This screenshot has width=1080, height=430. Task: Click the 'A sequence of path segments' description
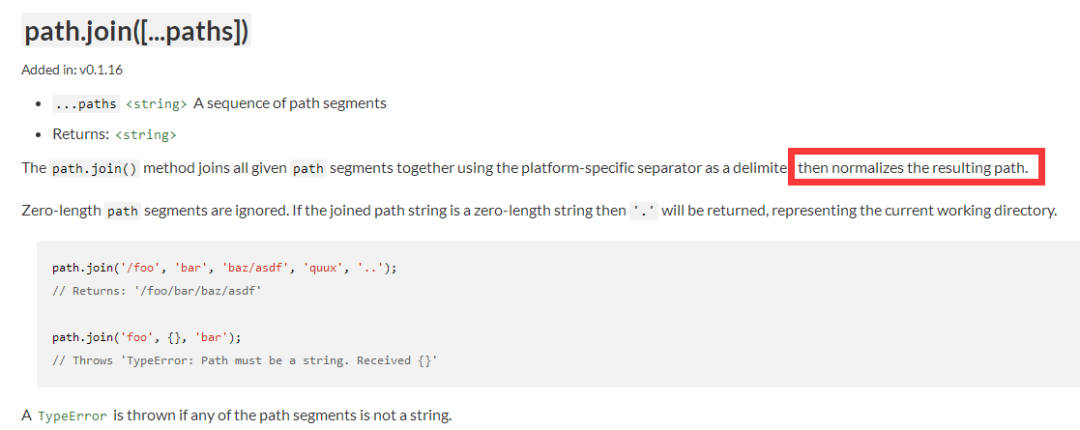(289, 103)
